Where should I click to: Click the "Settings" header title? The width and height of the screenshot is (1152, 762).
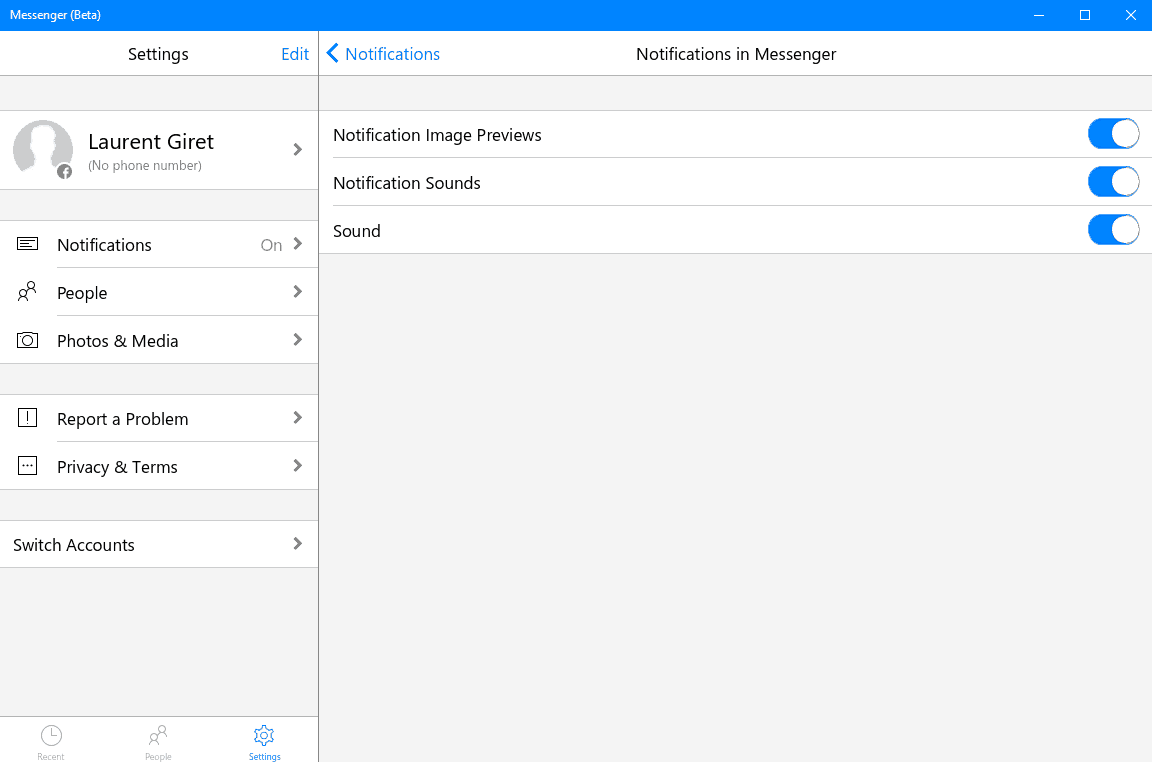[158, 54]
